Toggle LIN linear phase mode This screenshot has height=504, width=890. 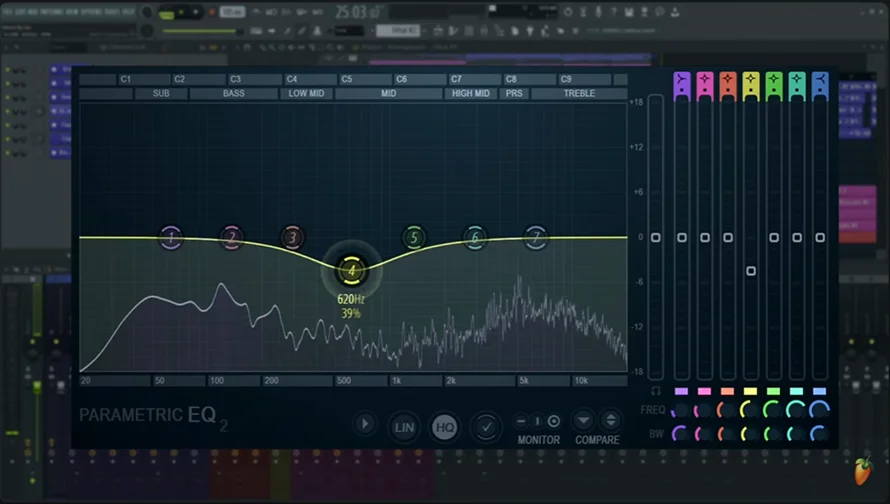[x=404, y=427]
